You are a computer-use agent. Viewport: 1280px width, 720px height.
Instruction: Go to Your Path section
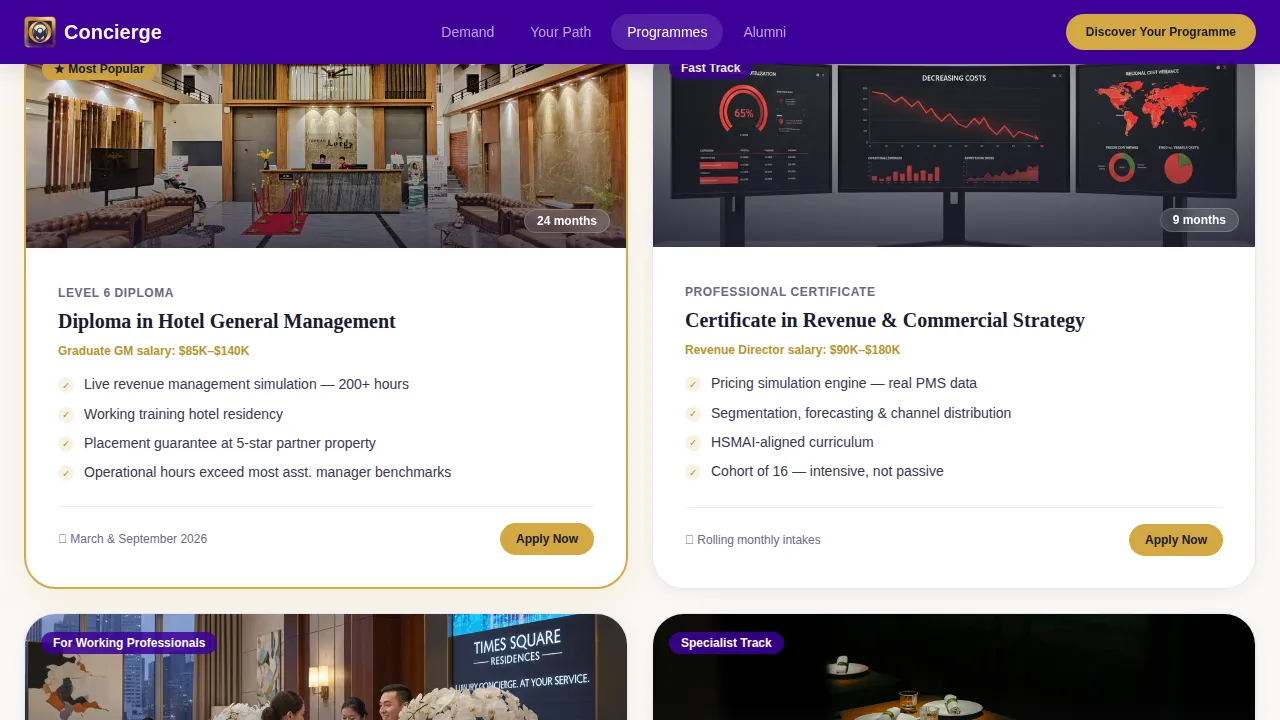point(561,32)
